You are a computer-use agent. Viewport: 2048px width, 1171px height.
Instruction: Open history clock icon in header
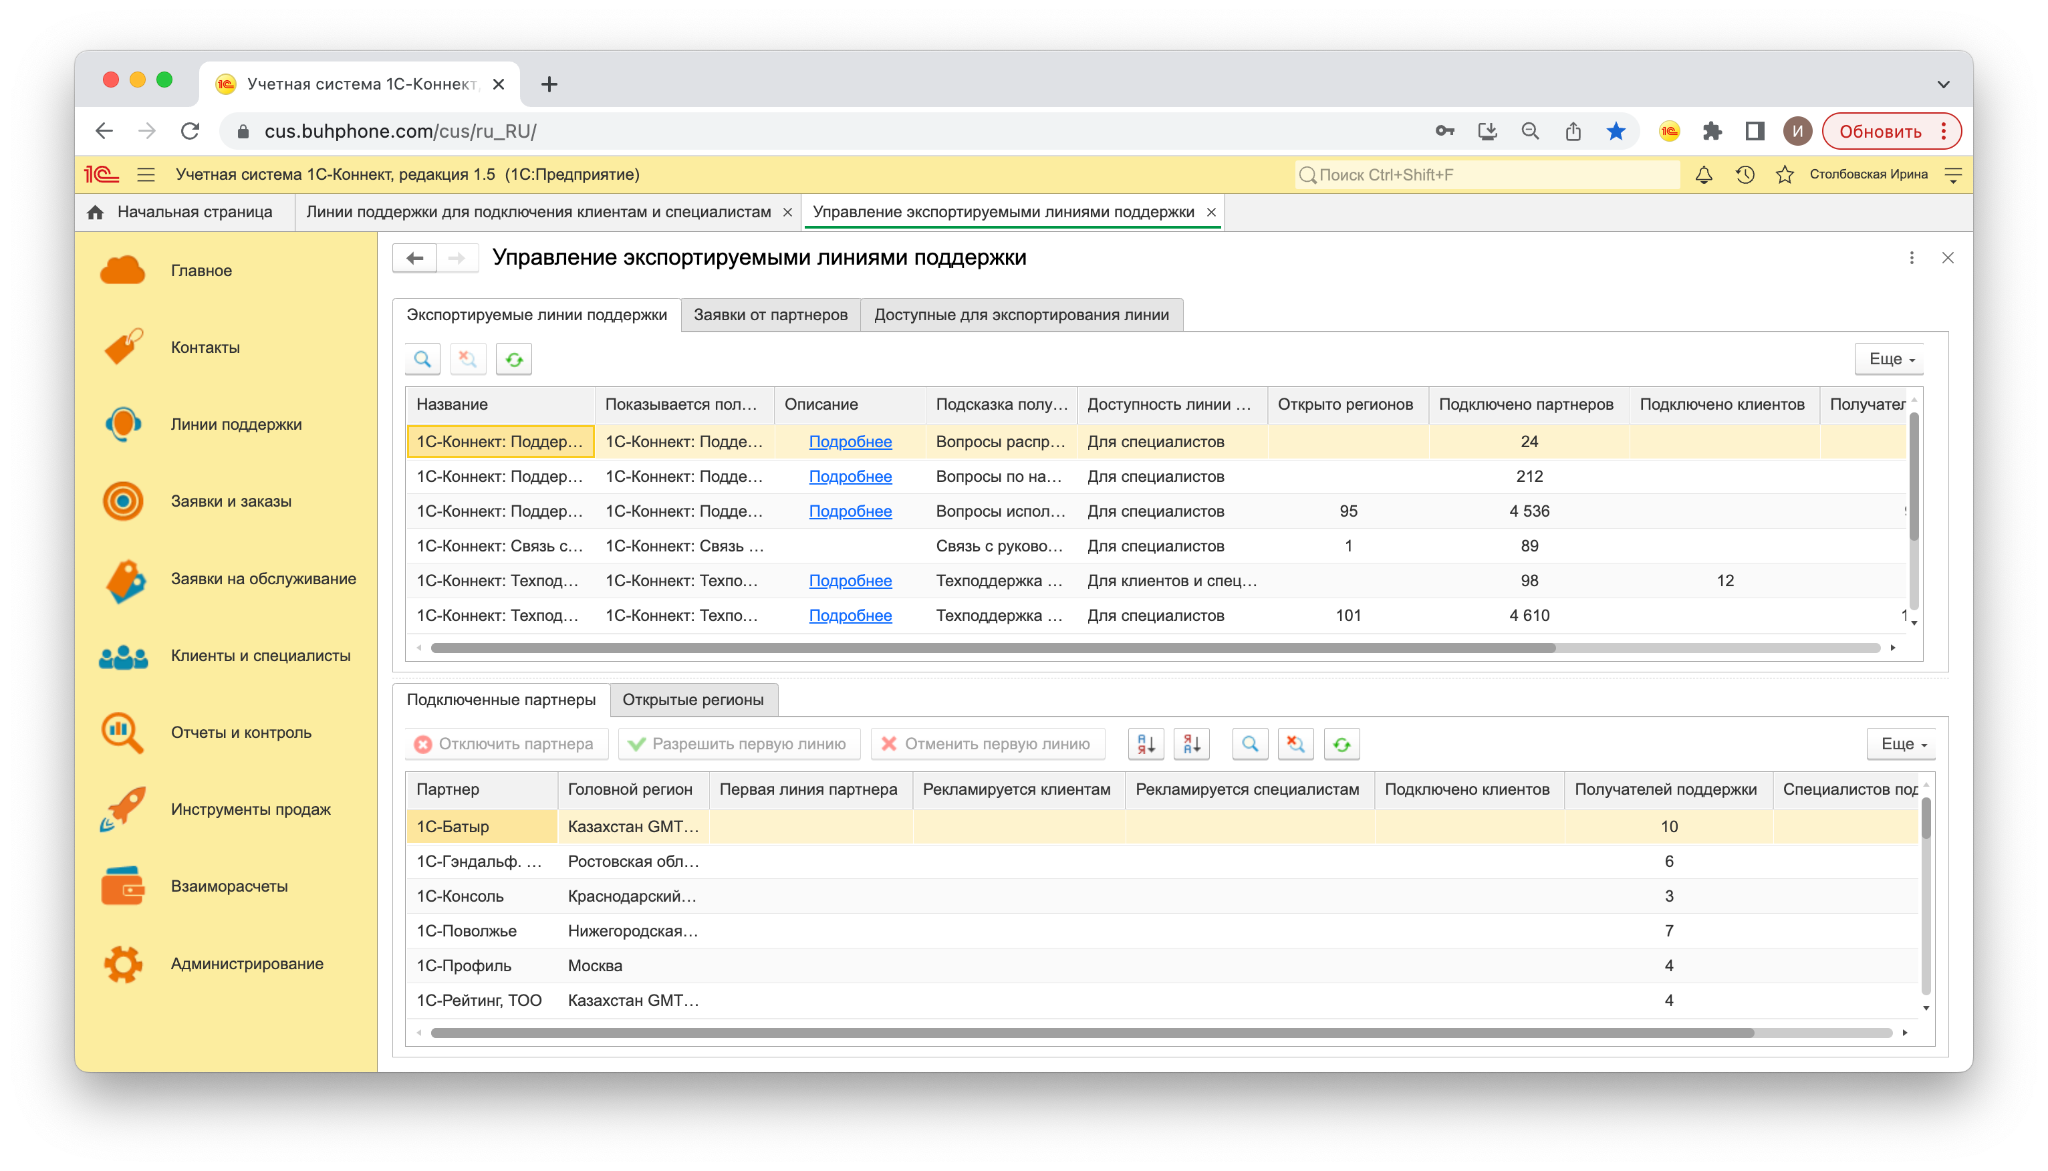point(1745,175)
